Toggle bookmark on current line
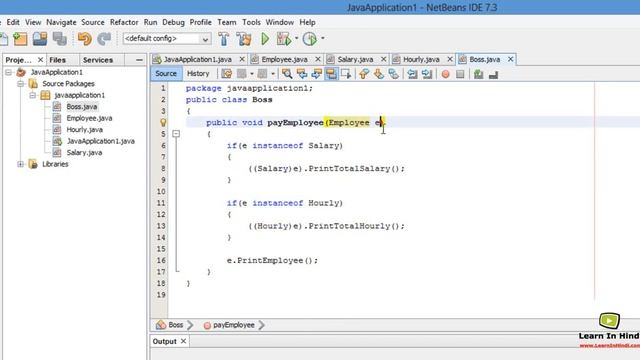This screenshot has height=360, width=640. 393,74
